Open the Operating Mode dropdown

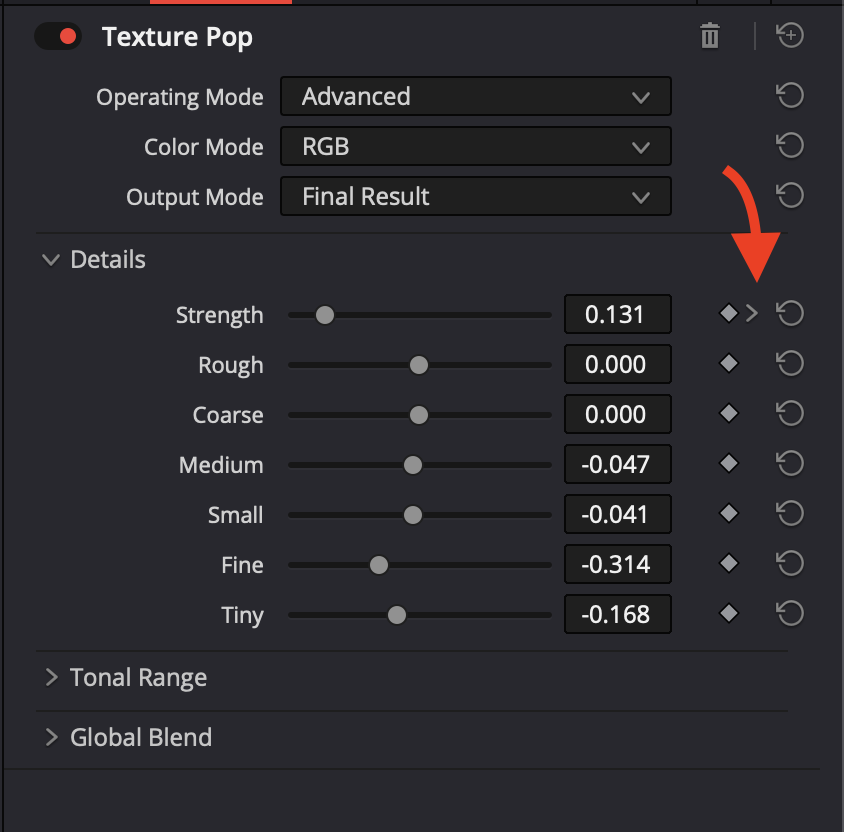coord(475,97)
